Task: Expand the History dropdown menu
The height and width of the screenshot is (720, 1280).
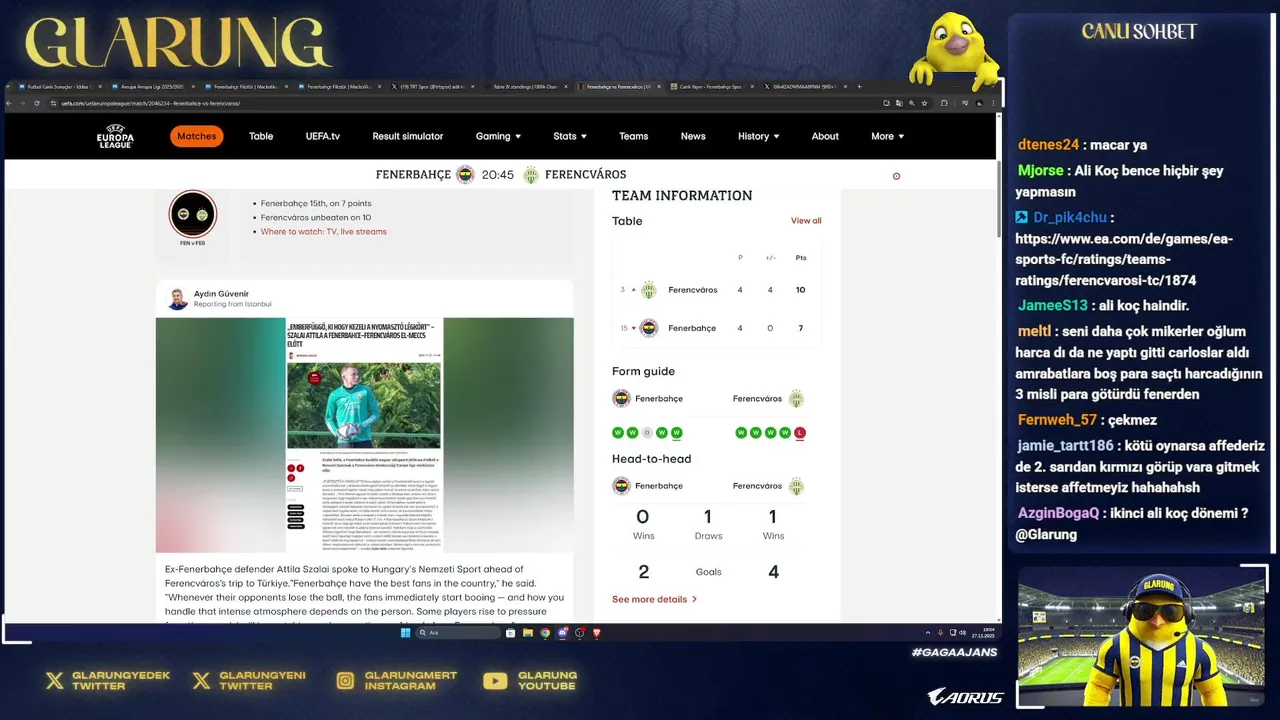Action: [758, 136]
